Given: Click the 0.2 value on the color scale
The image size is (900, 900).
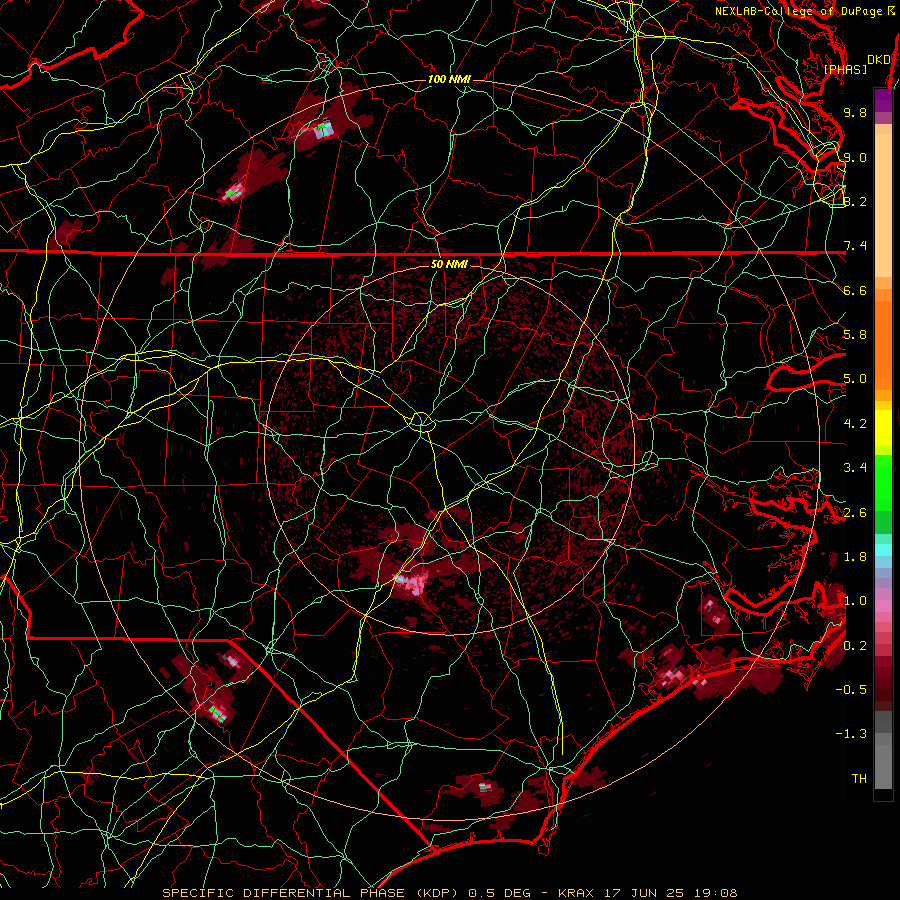Looking at the screenshot, I should click(855, 646).
